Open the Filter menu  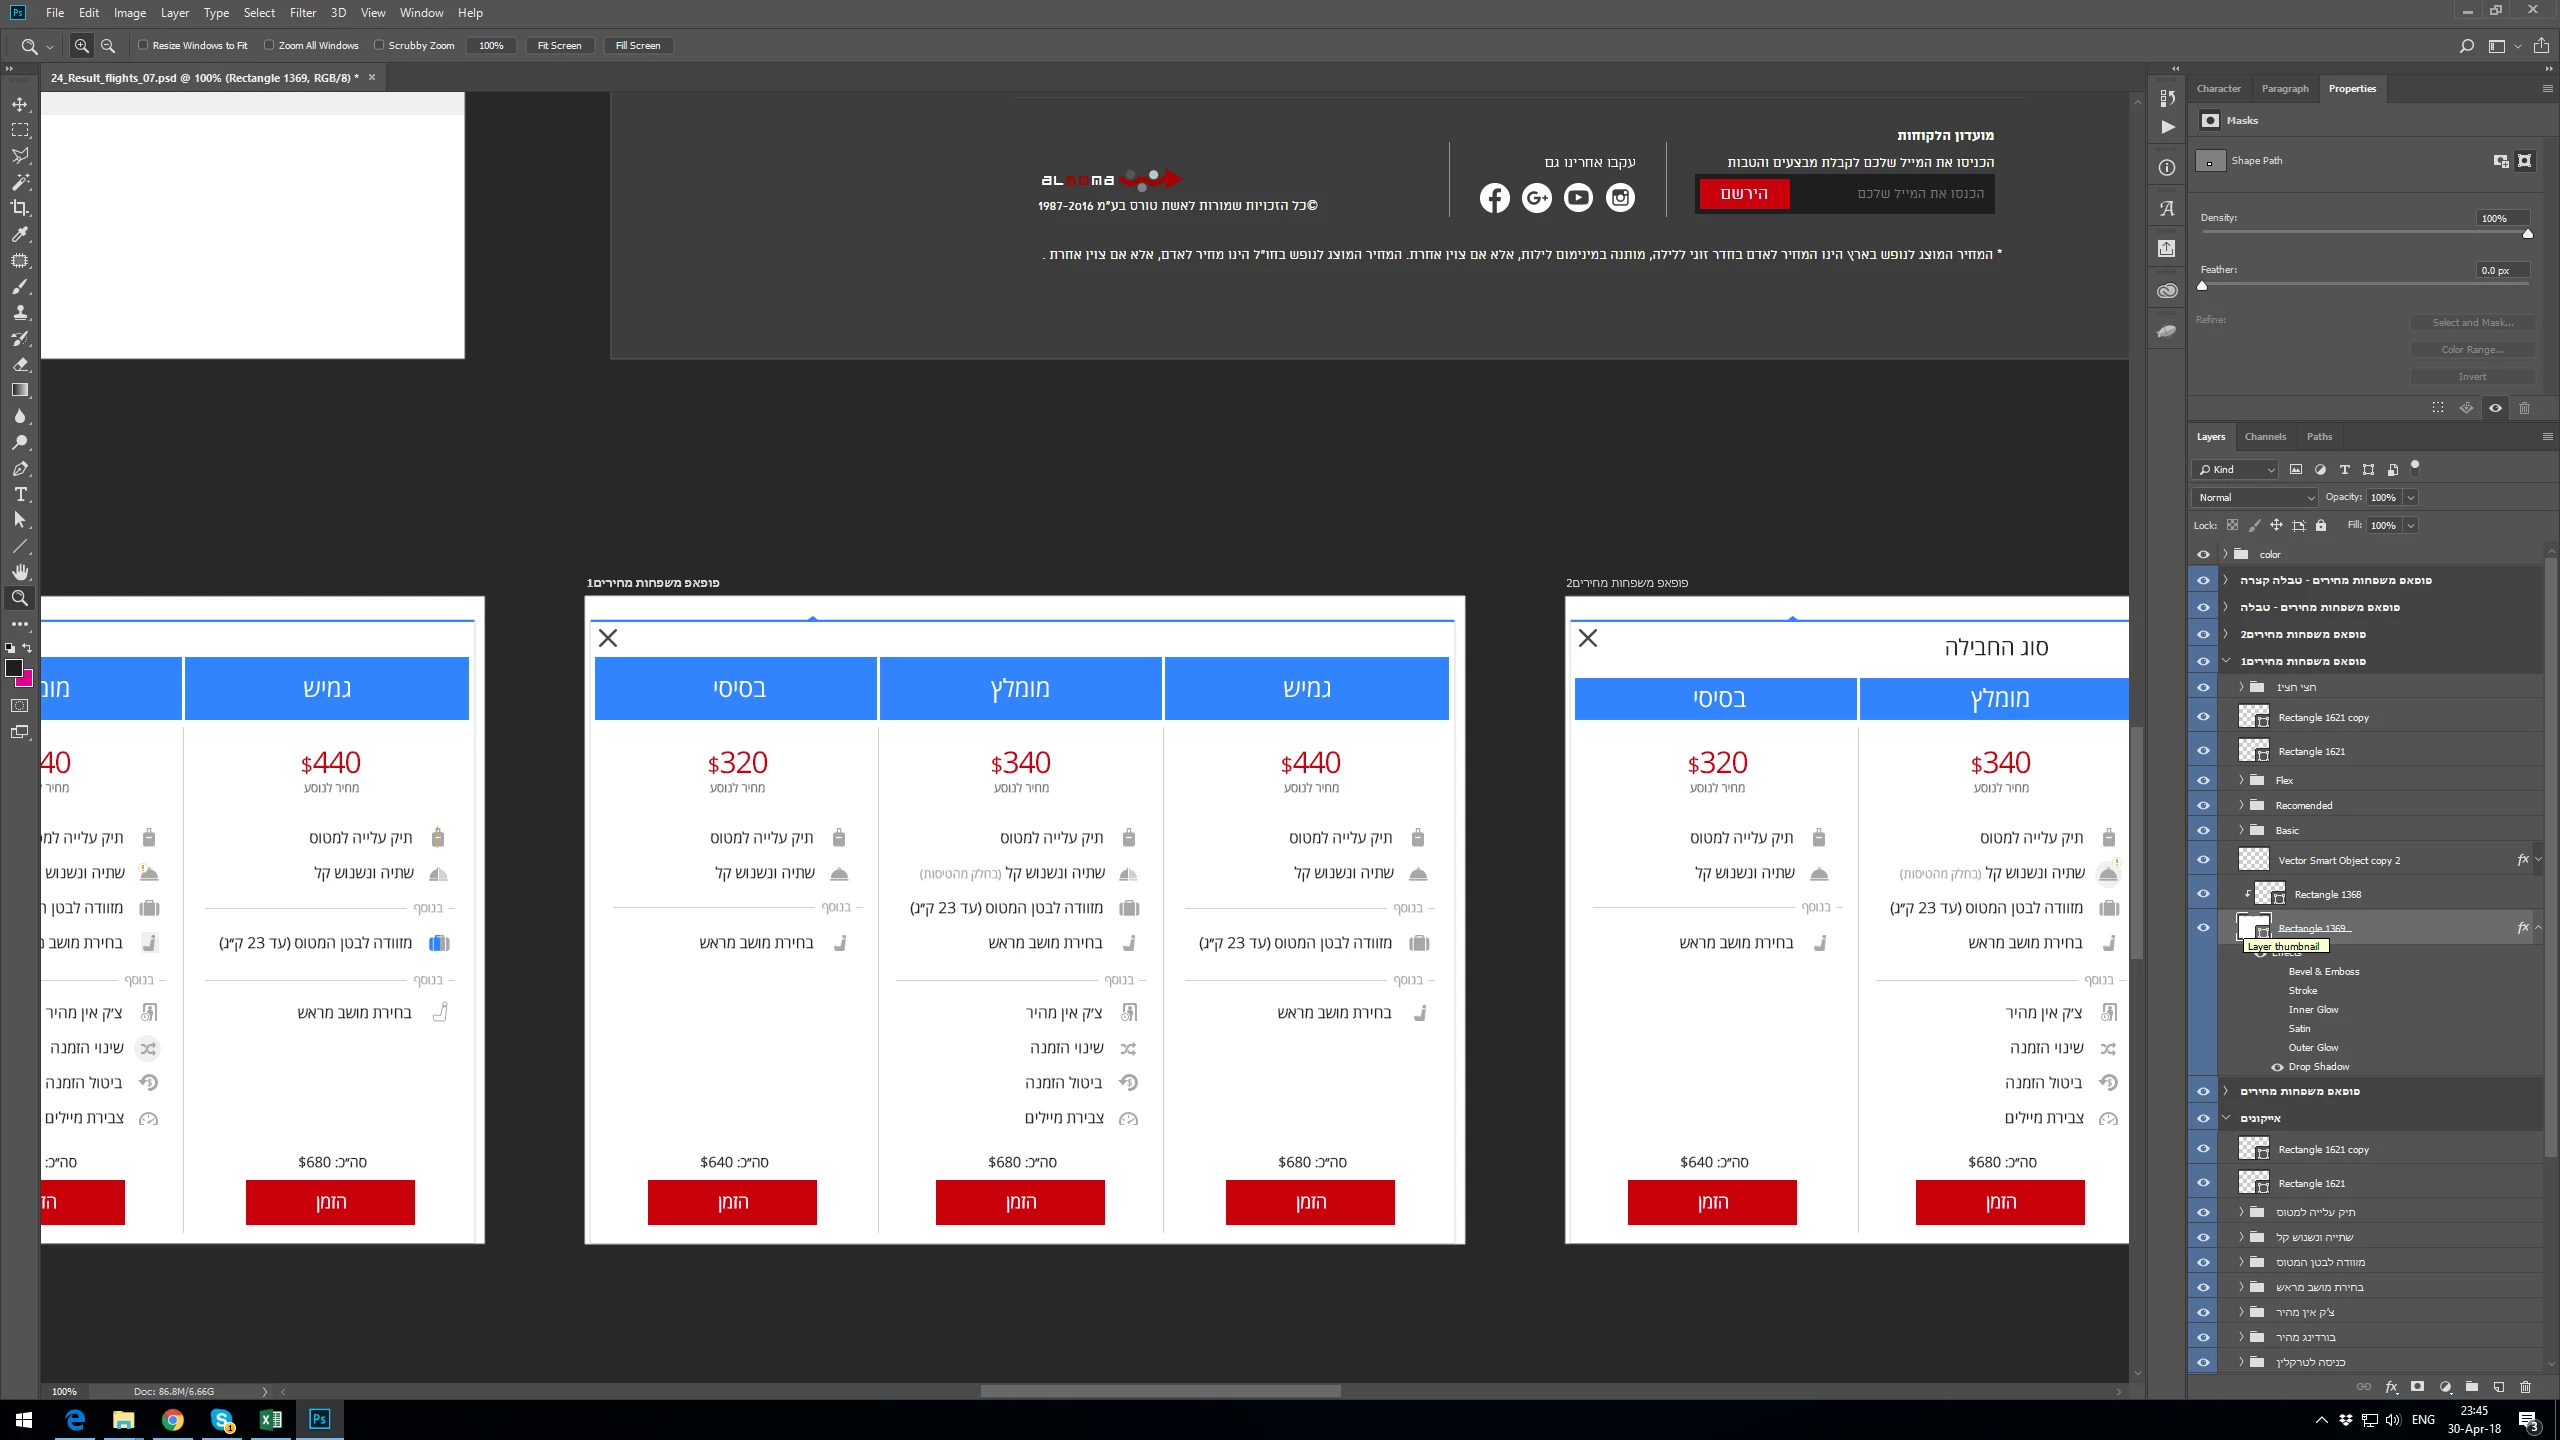click(x=302, y=13)
